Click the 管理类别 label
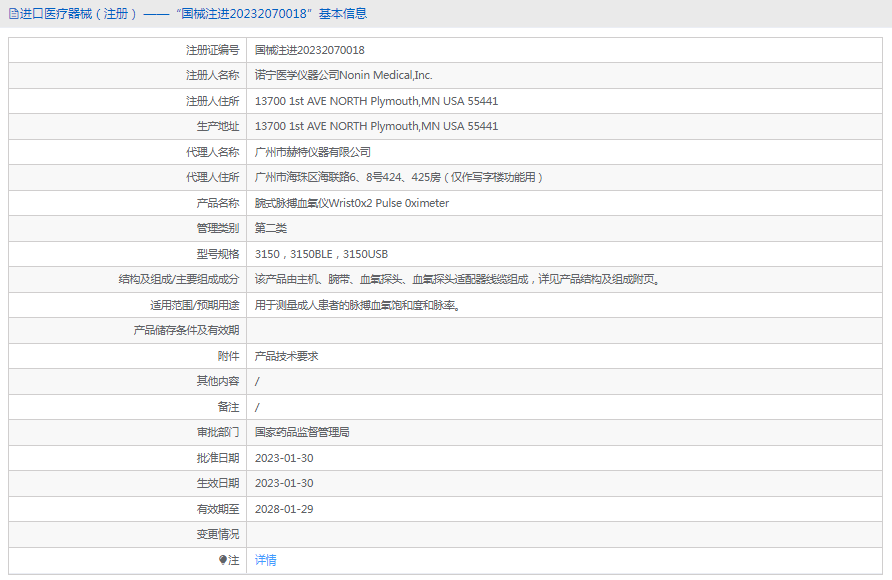The height and width of the screenshot is (580, 892). coord(218,228)
